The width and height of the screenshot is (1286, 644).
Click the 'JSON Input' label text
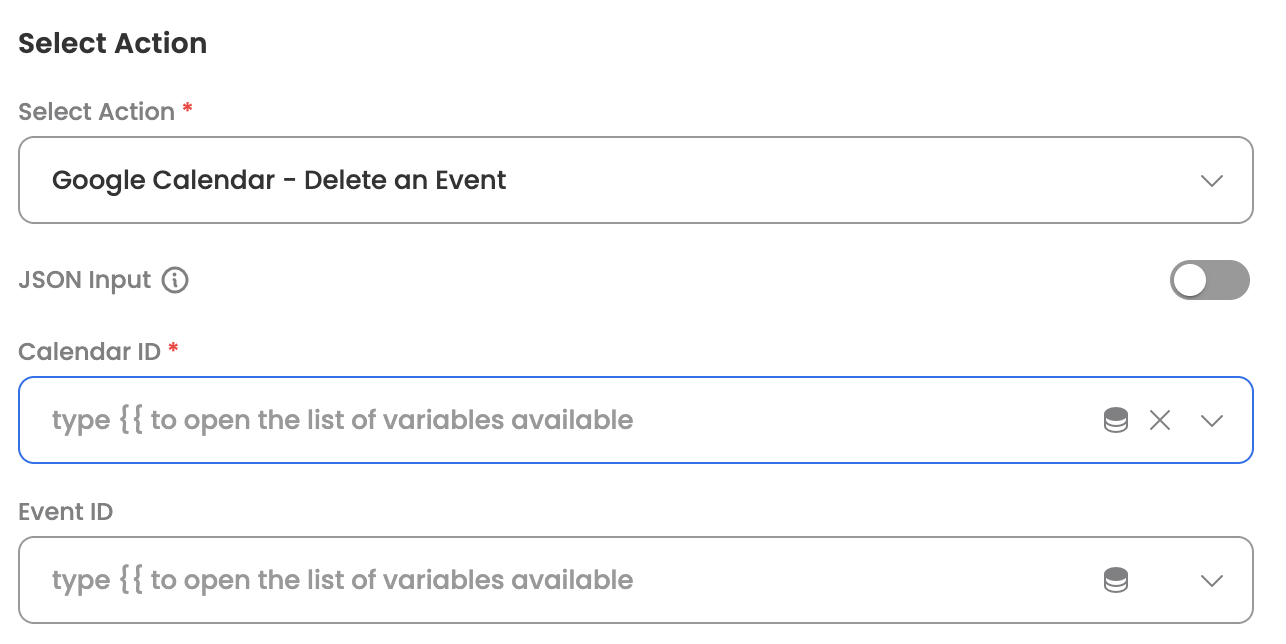point(85,280)
